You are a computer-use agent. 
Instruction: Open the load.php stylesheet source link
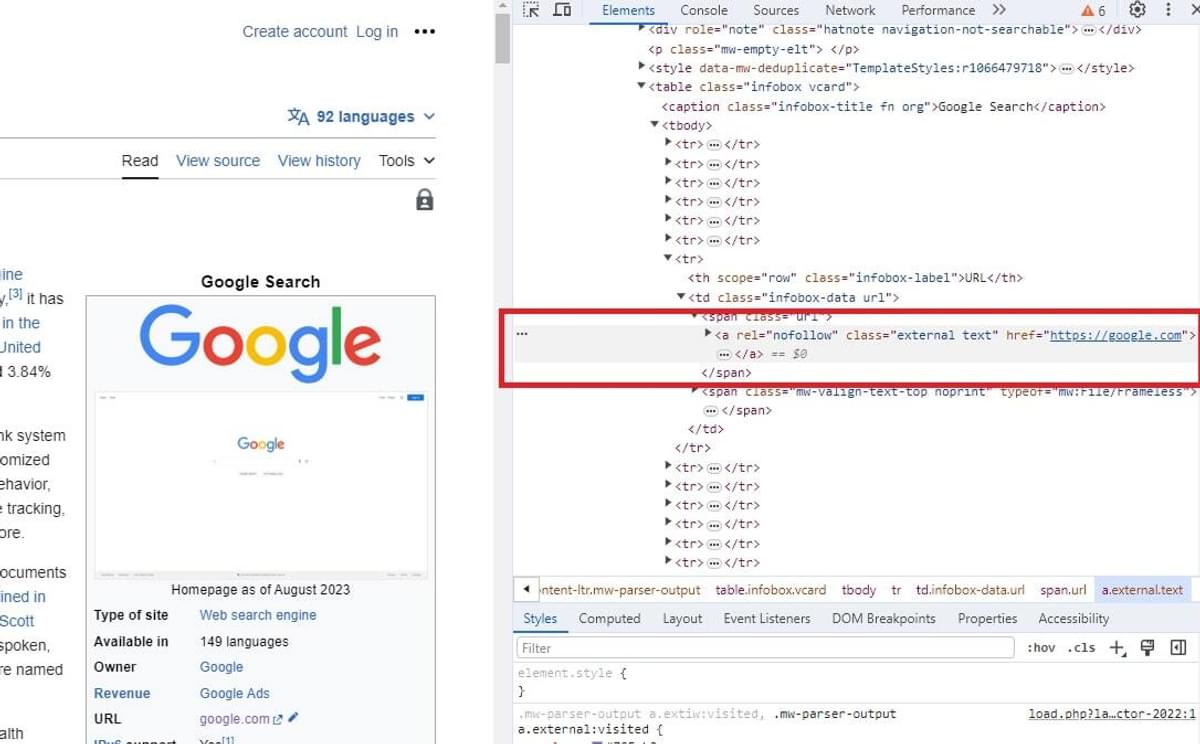[x=1112, y=714]
